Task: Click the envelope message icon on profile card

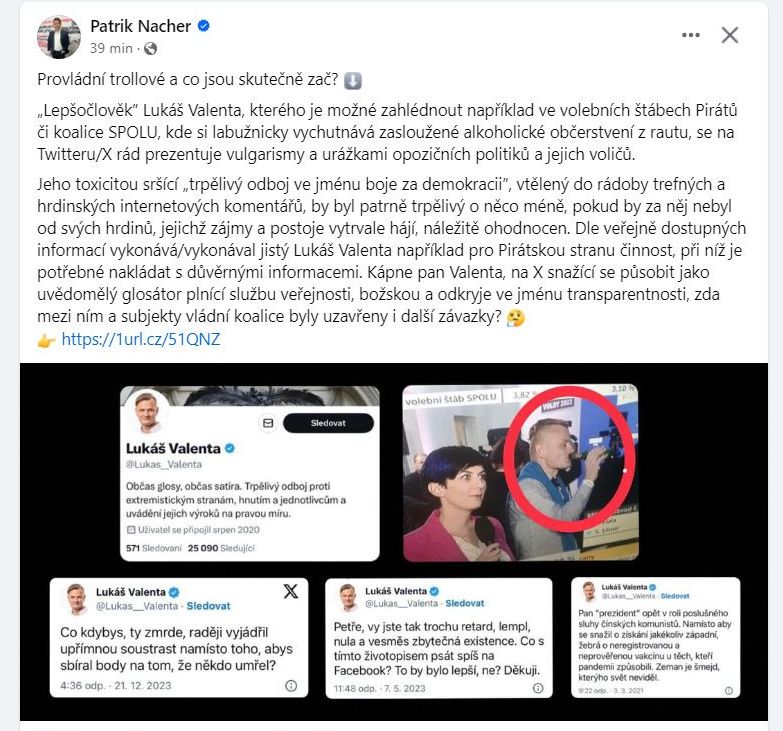Action: pos(268,423)
